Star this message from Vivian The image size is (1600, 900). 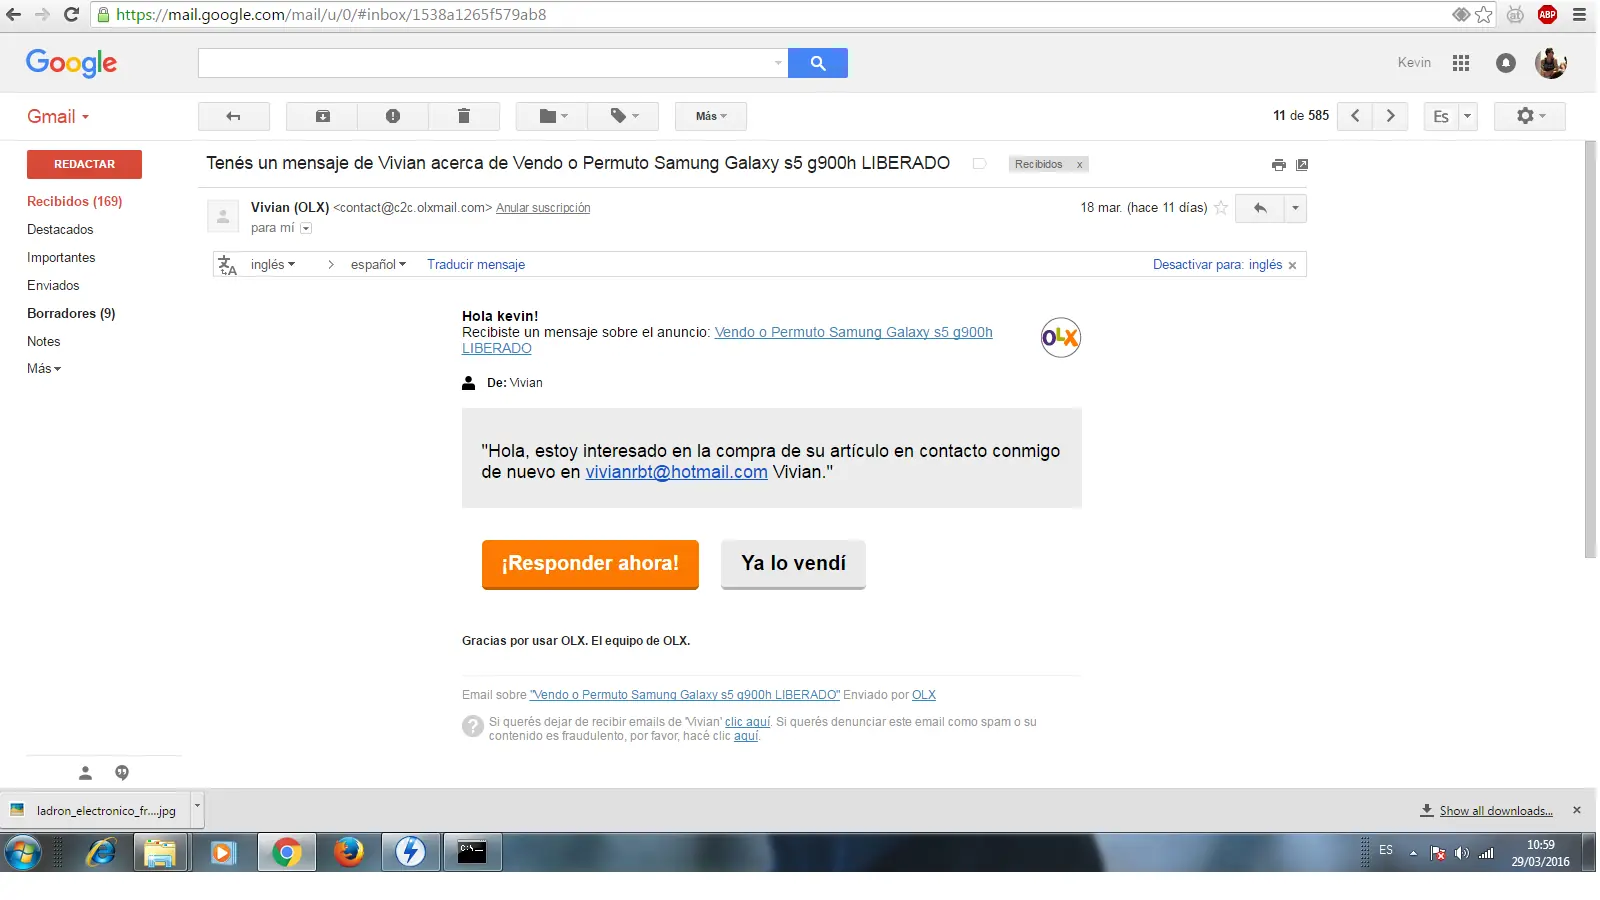[1221, 208]
